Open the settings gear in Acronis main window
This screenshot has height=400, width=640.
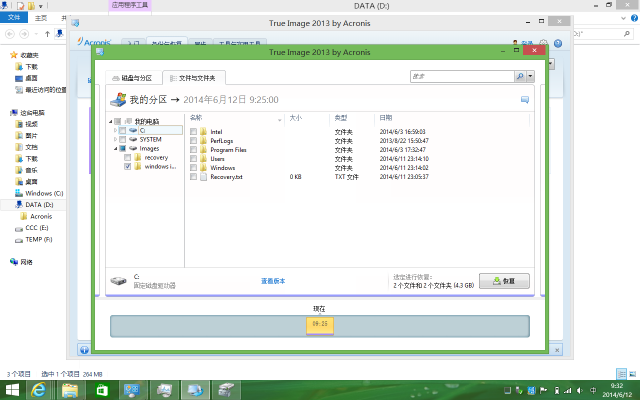pyautogui.click(x=543, y=43)
